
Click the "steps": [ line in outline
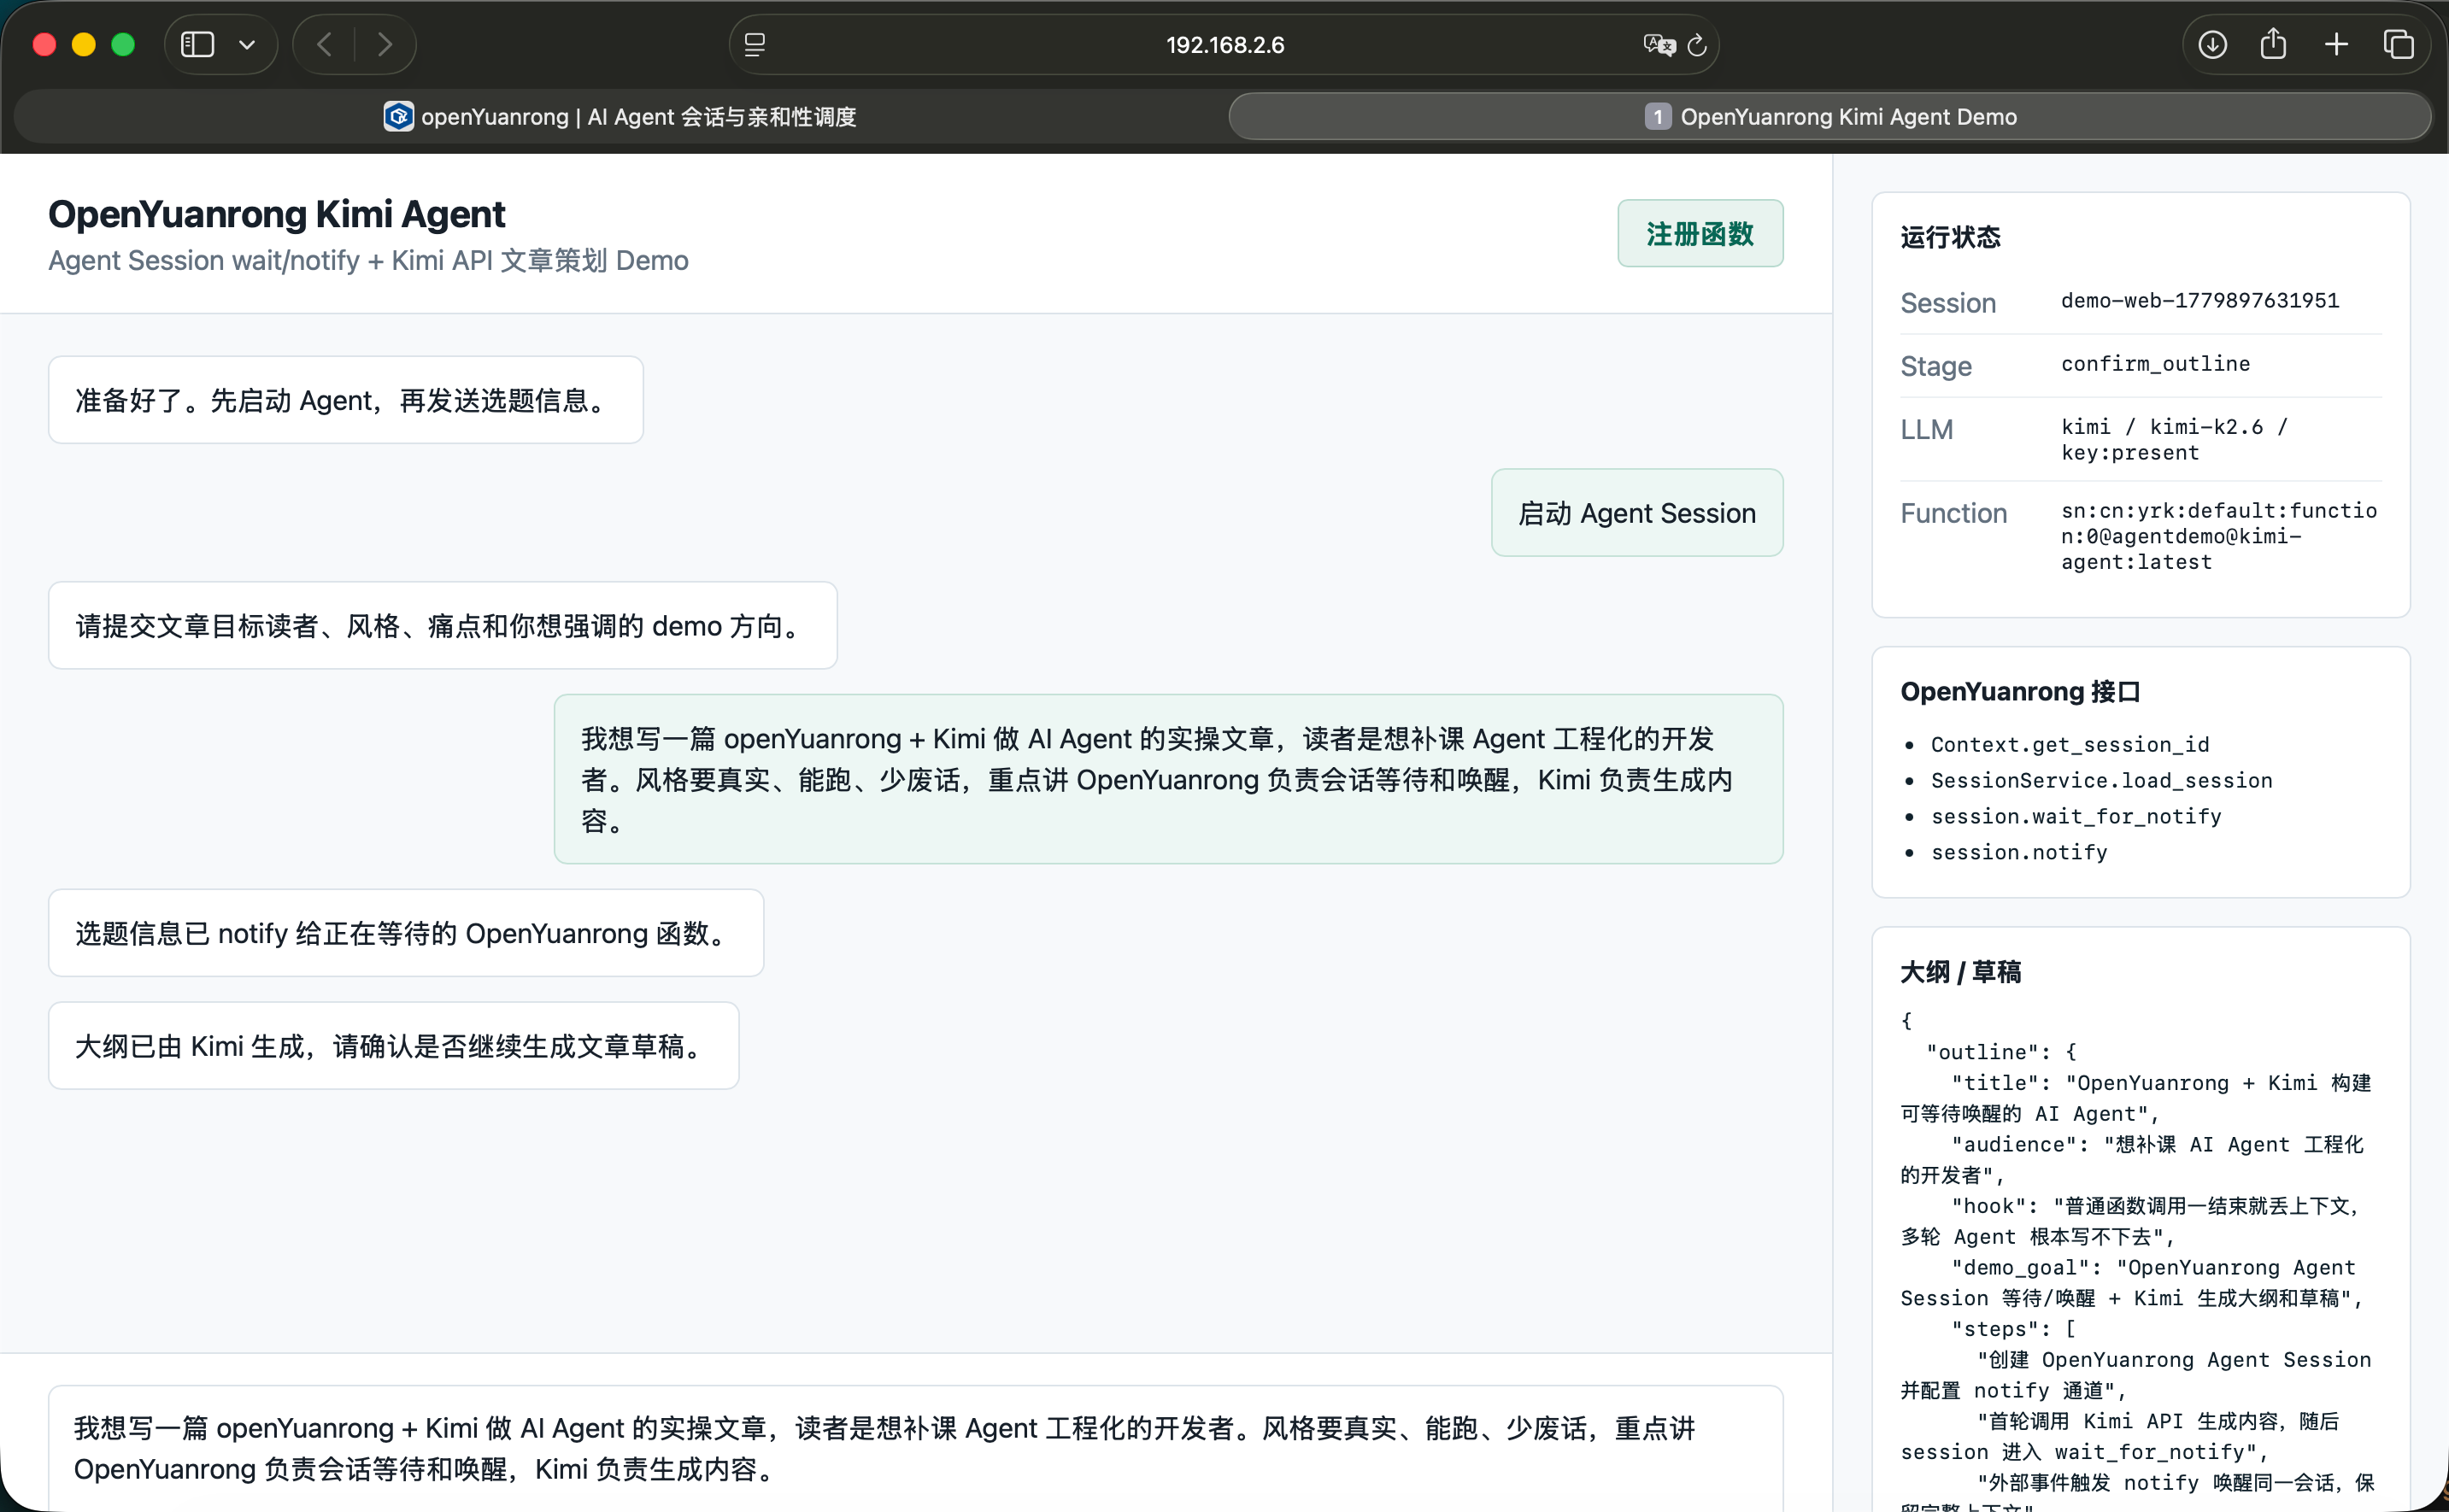pyautogui.click(x=2013, y=1329)
